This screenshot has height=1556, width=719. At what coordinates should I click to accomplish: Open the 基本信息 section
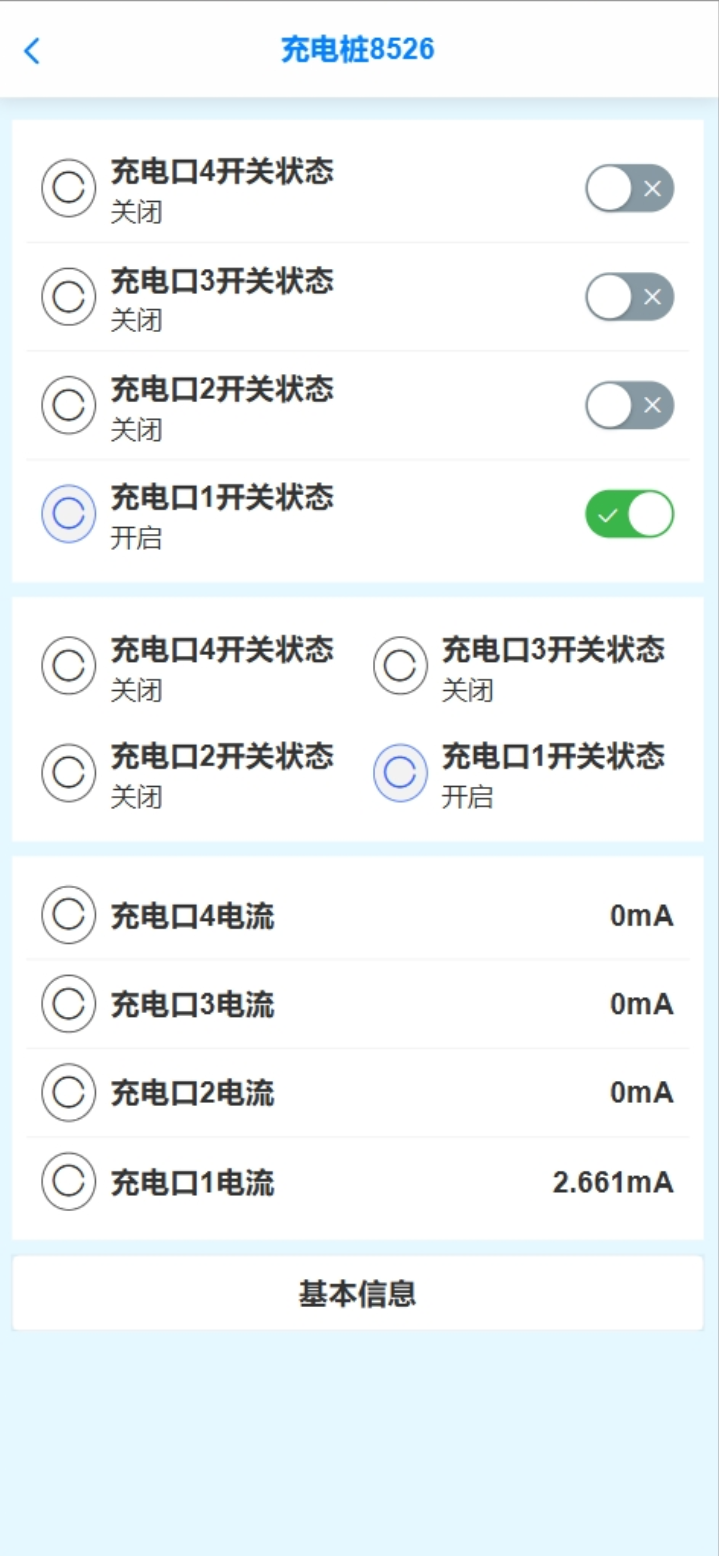point(357,1294)
